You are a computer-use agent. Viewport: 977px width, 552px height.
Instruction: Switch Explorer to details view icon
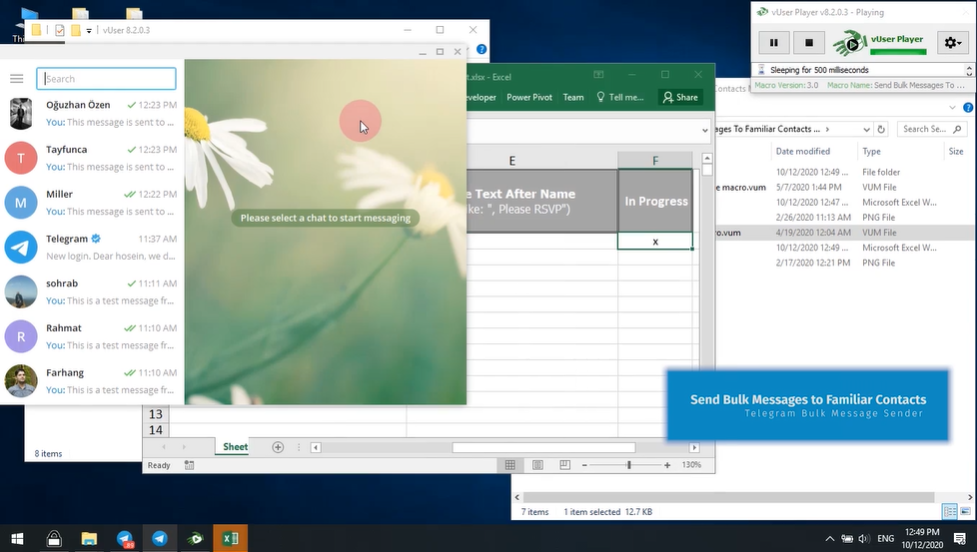[x=950, y=512]
